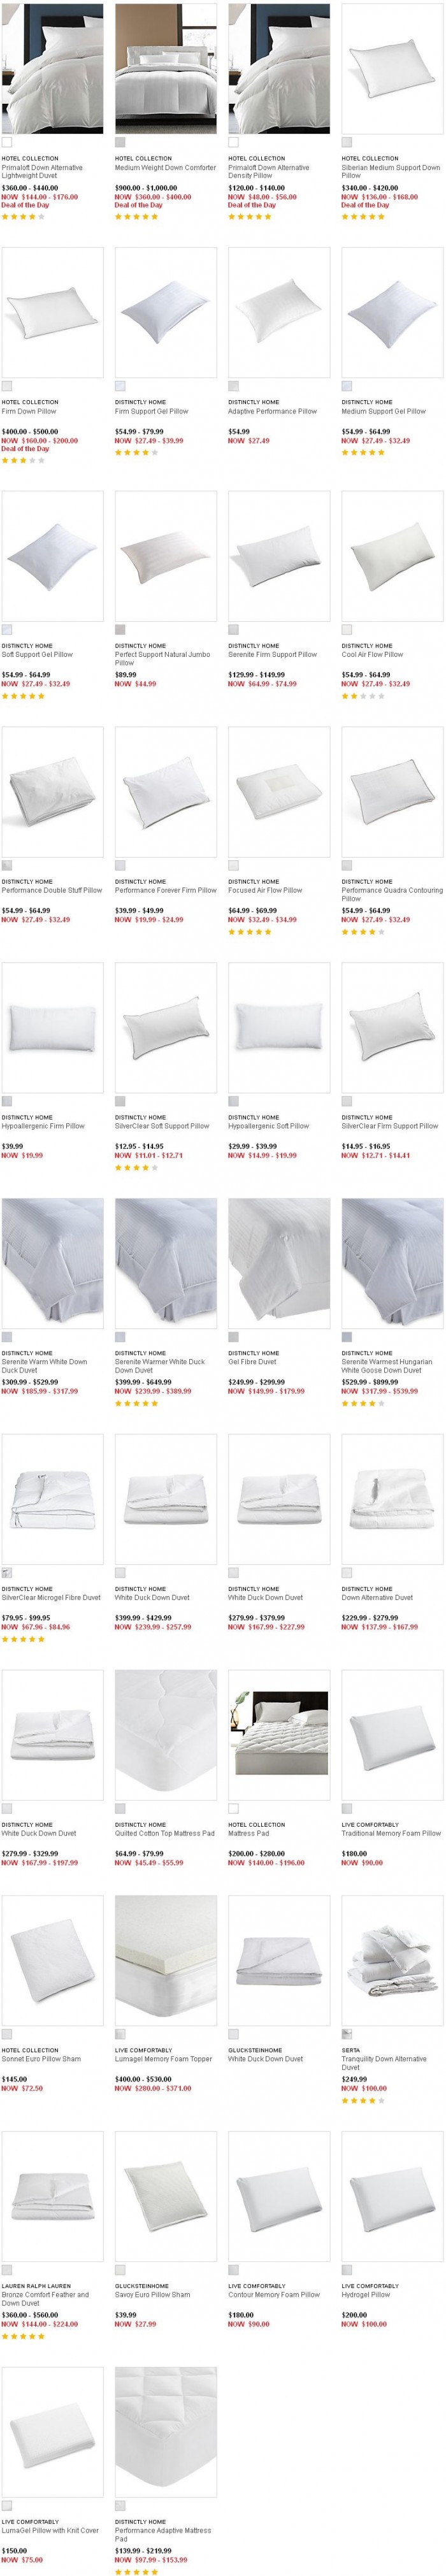Click the SilverClear Microgel Fibre Duvet title

(x=51, y=1597)
